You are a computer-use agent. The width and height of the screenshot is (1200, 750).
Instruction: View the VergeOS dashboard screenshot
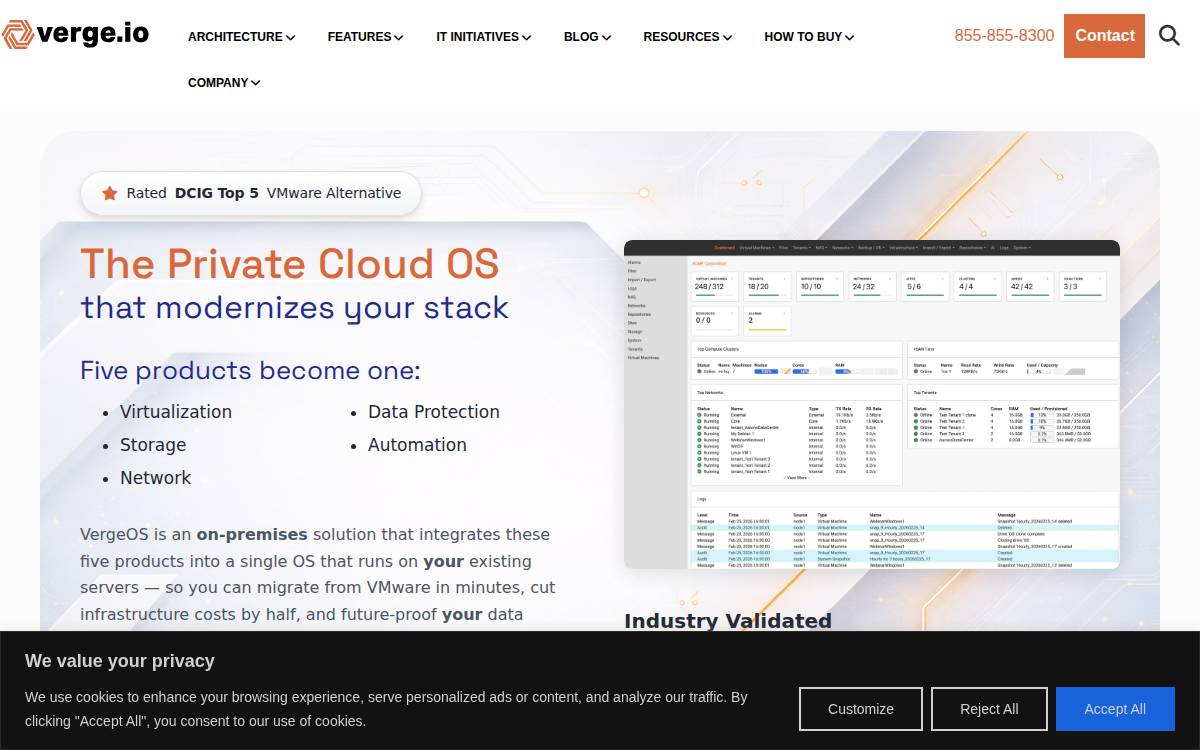click(872, 404)
